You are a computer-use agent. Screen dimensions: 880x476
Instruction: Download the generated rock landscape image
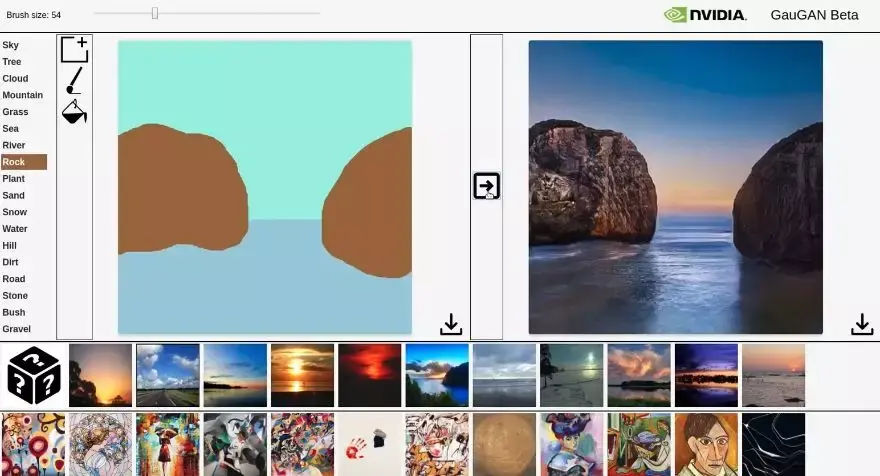coord(862,324)
